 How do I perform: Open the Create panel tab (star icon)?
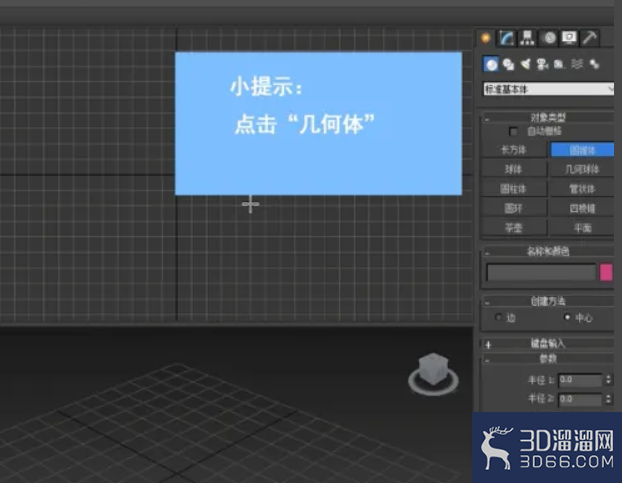486,38
